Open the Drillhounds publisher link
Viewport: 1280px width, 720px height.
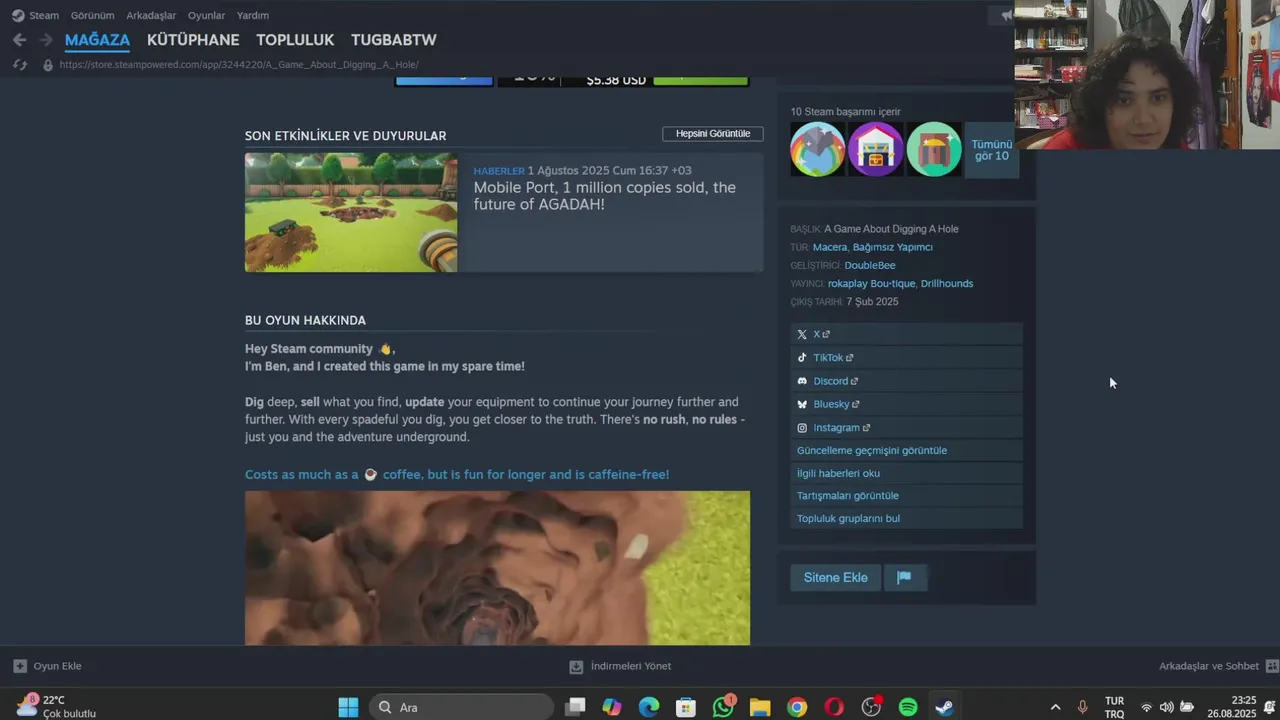pos(947,283)
